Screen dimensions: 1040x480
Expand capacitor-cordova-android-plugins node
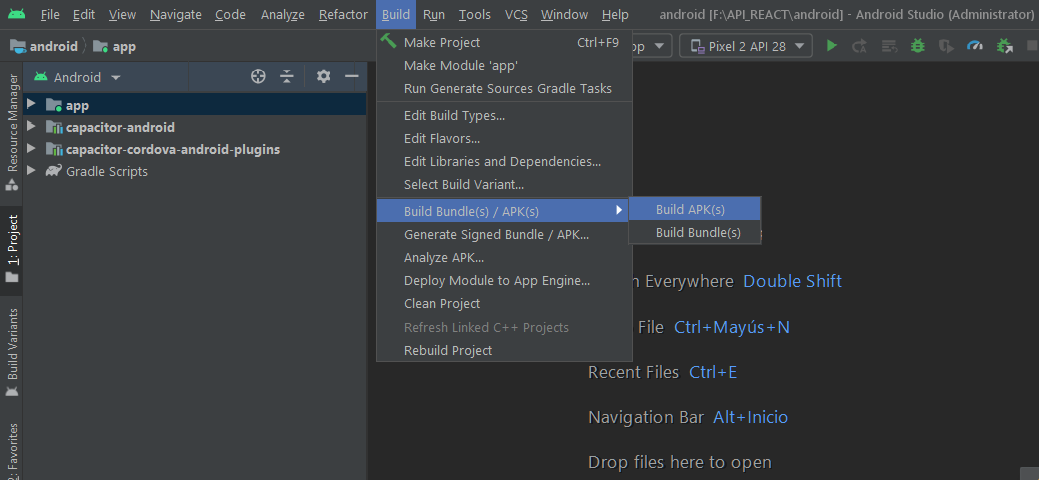31,149
